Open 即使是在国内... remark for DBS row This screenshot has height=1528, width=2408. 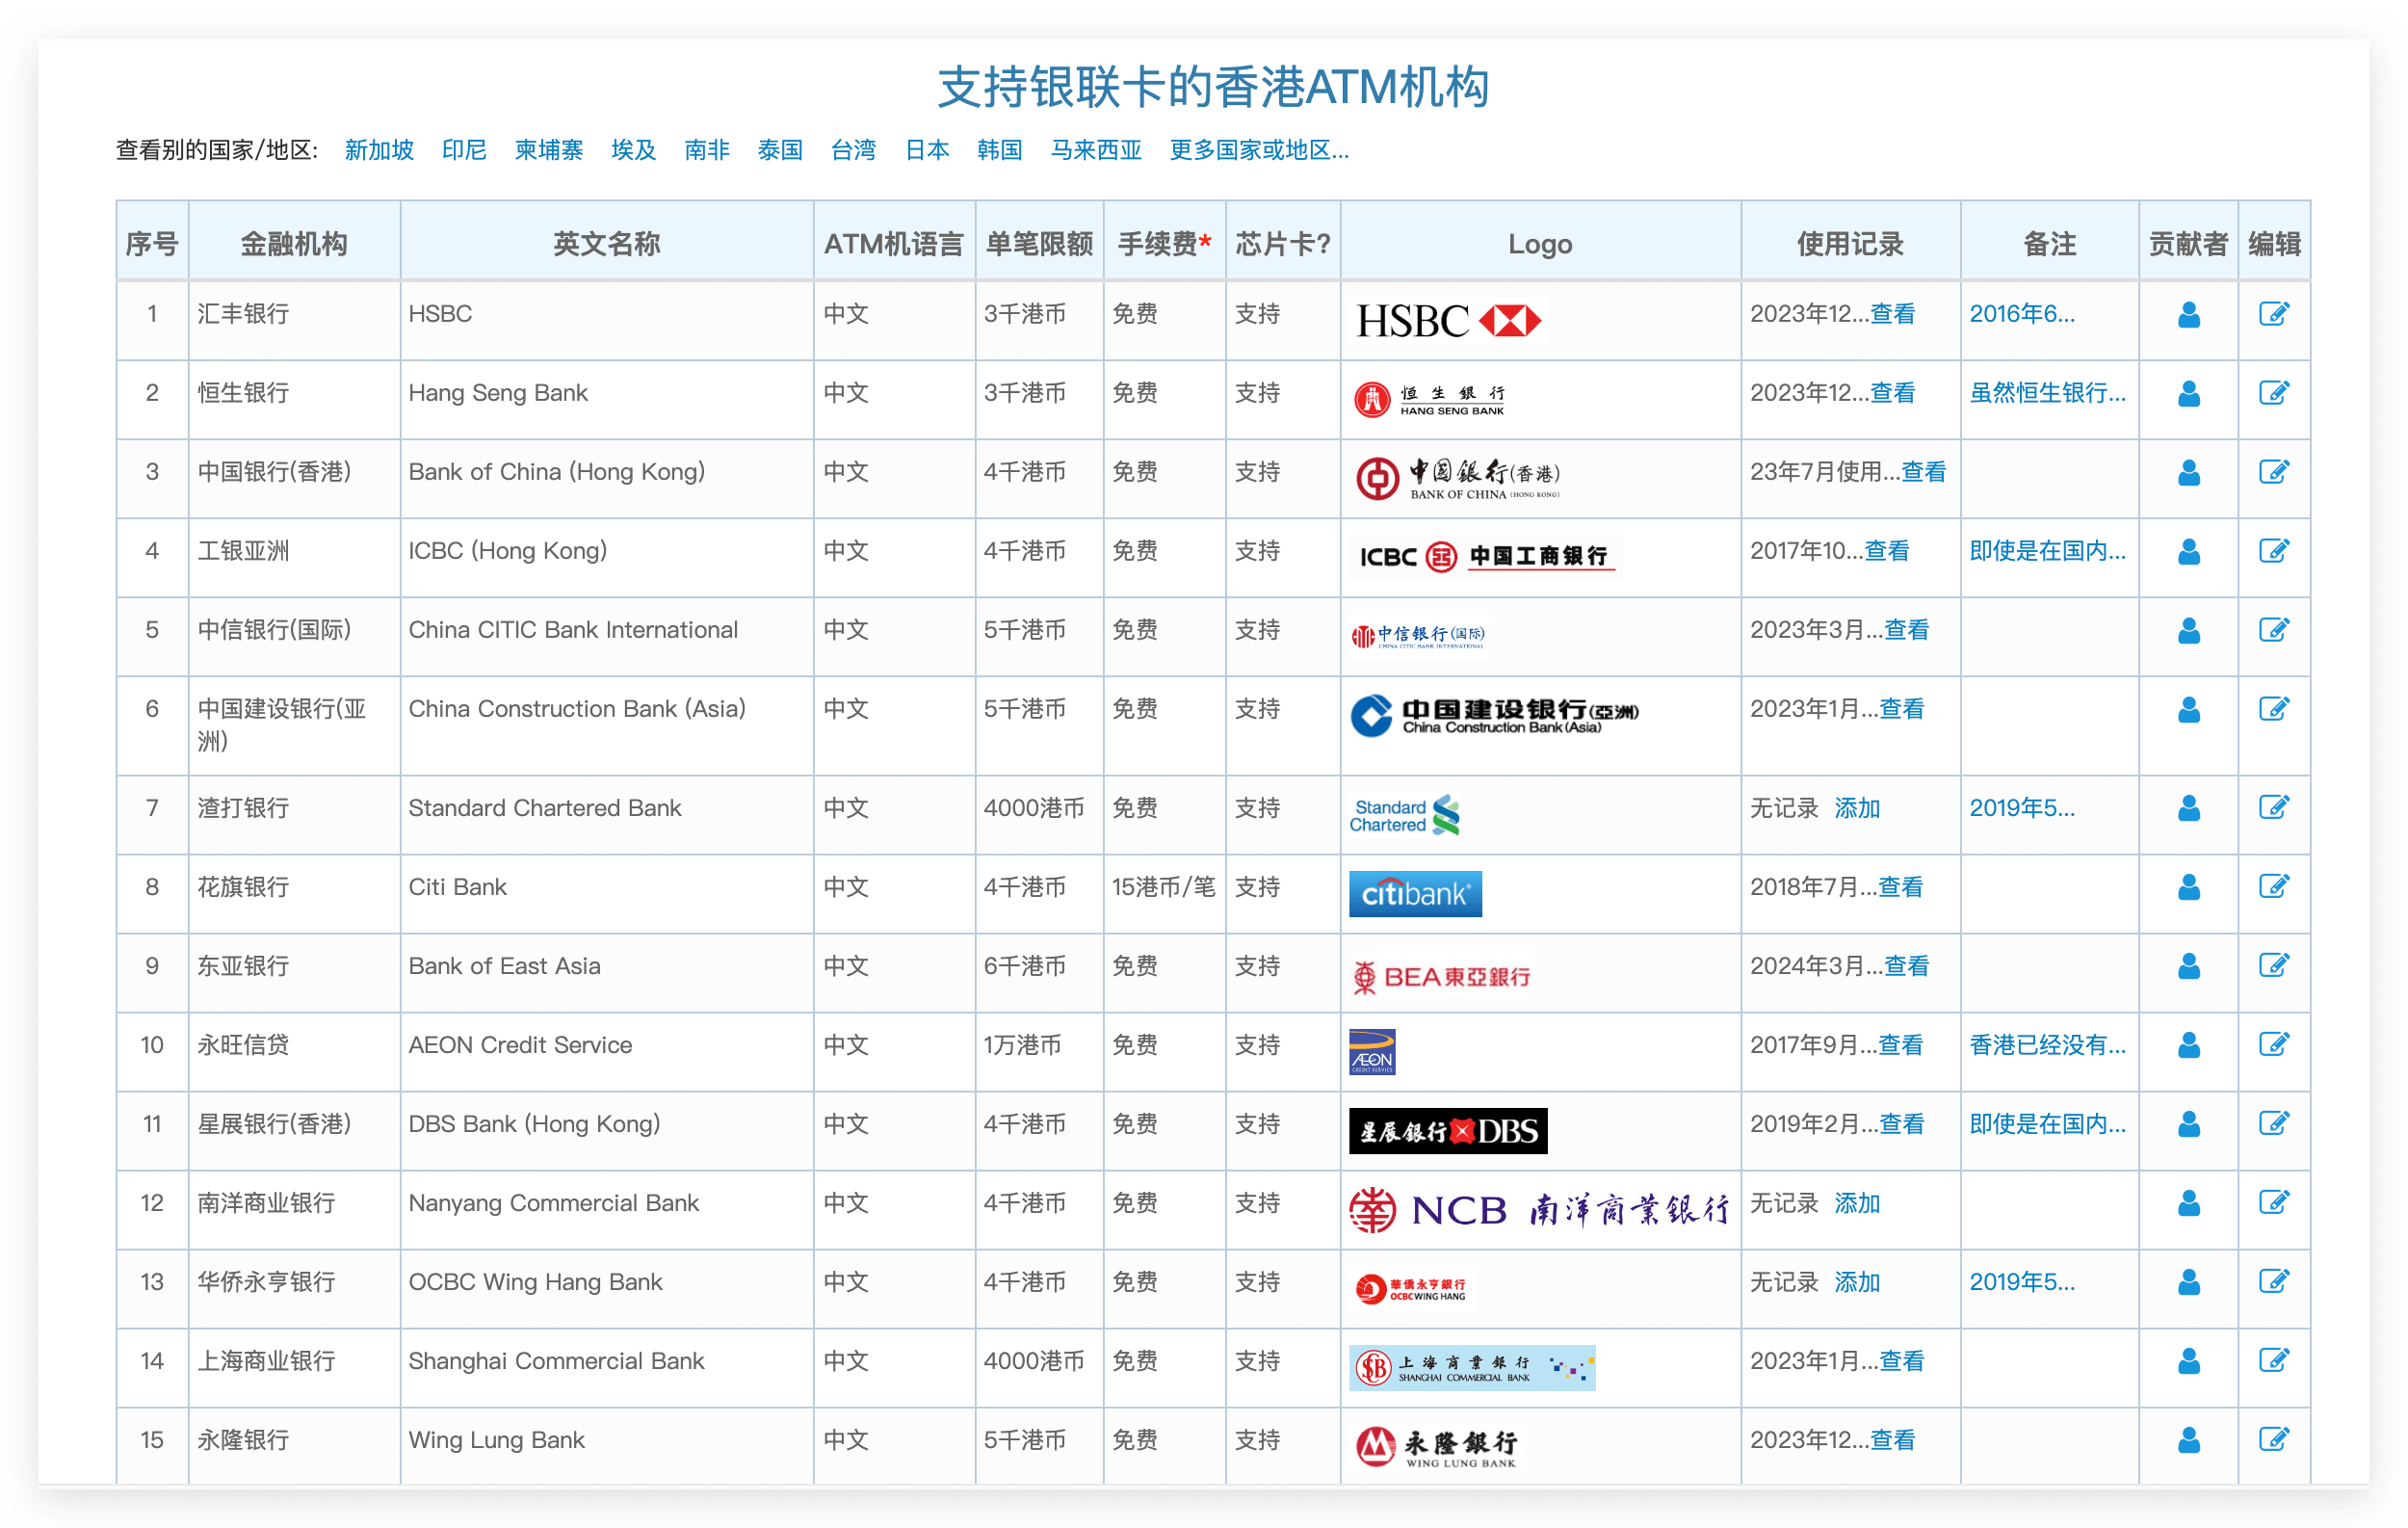(2047, 1124)
